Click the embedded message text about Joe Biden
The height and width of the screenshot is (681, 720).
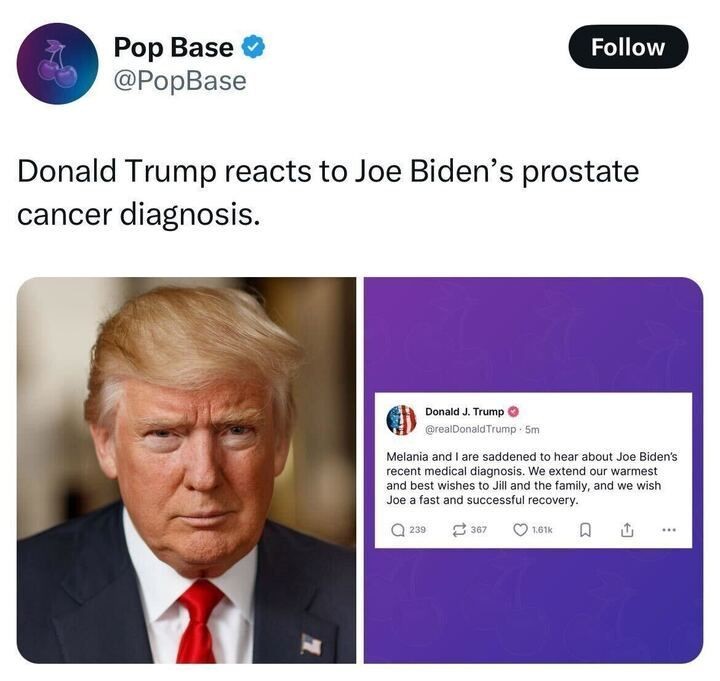coord(532,478)
